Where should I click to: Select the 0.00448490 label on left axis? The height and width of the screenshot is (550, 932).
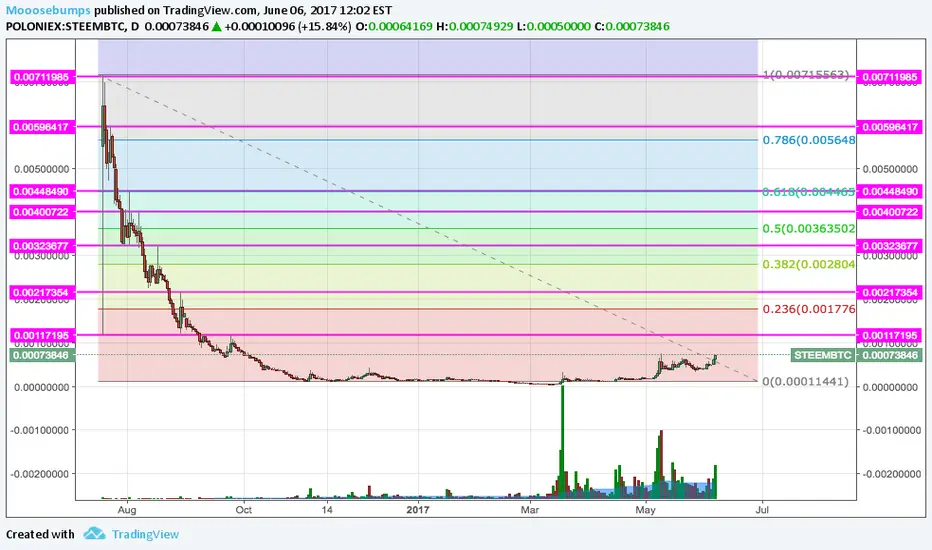42,191
